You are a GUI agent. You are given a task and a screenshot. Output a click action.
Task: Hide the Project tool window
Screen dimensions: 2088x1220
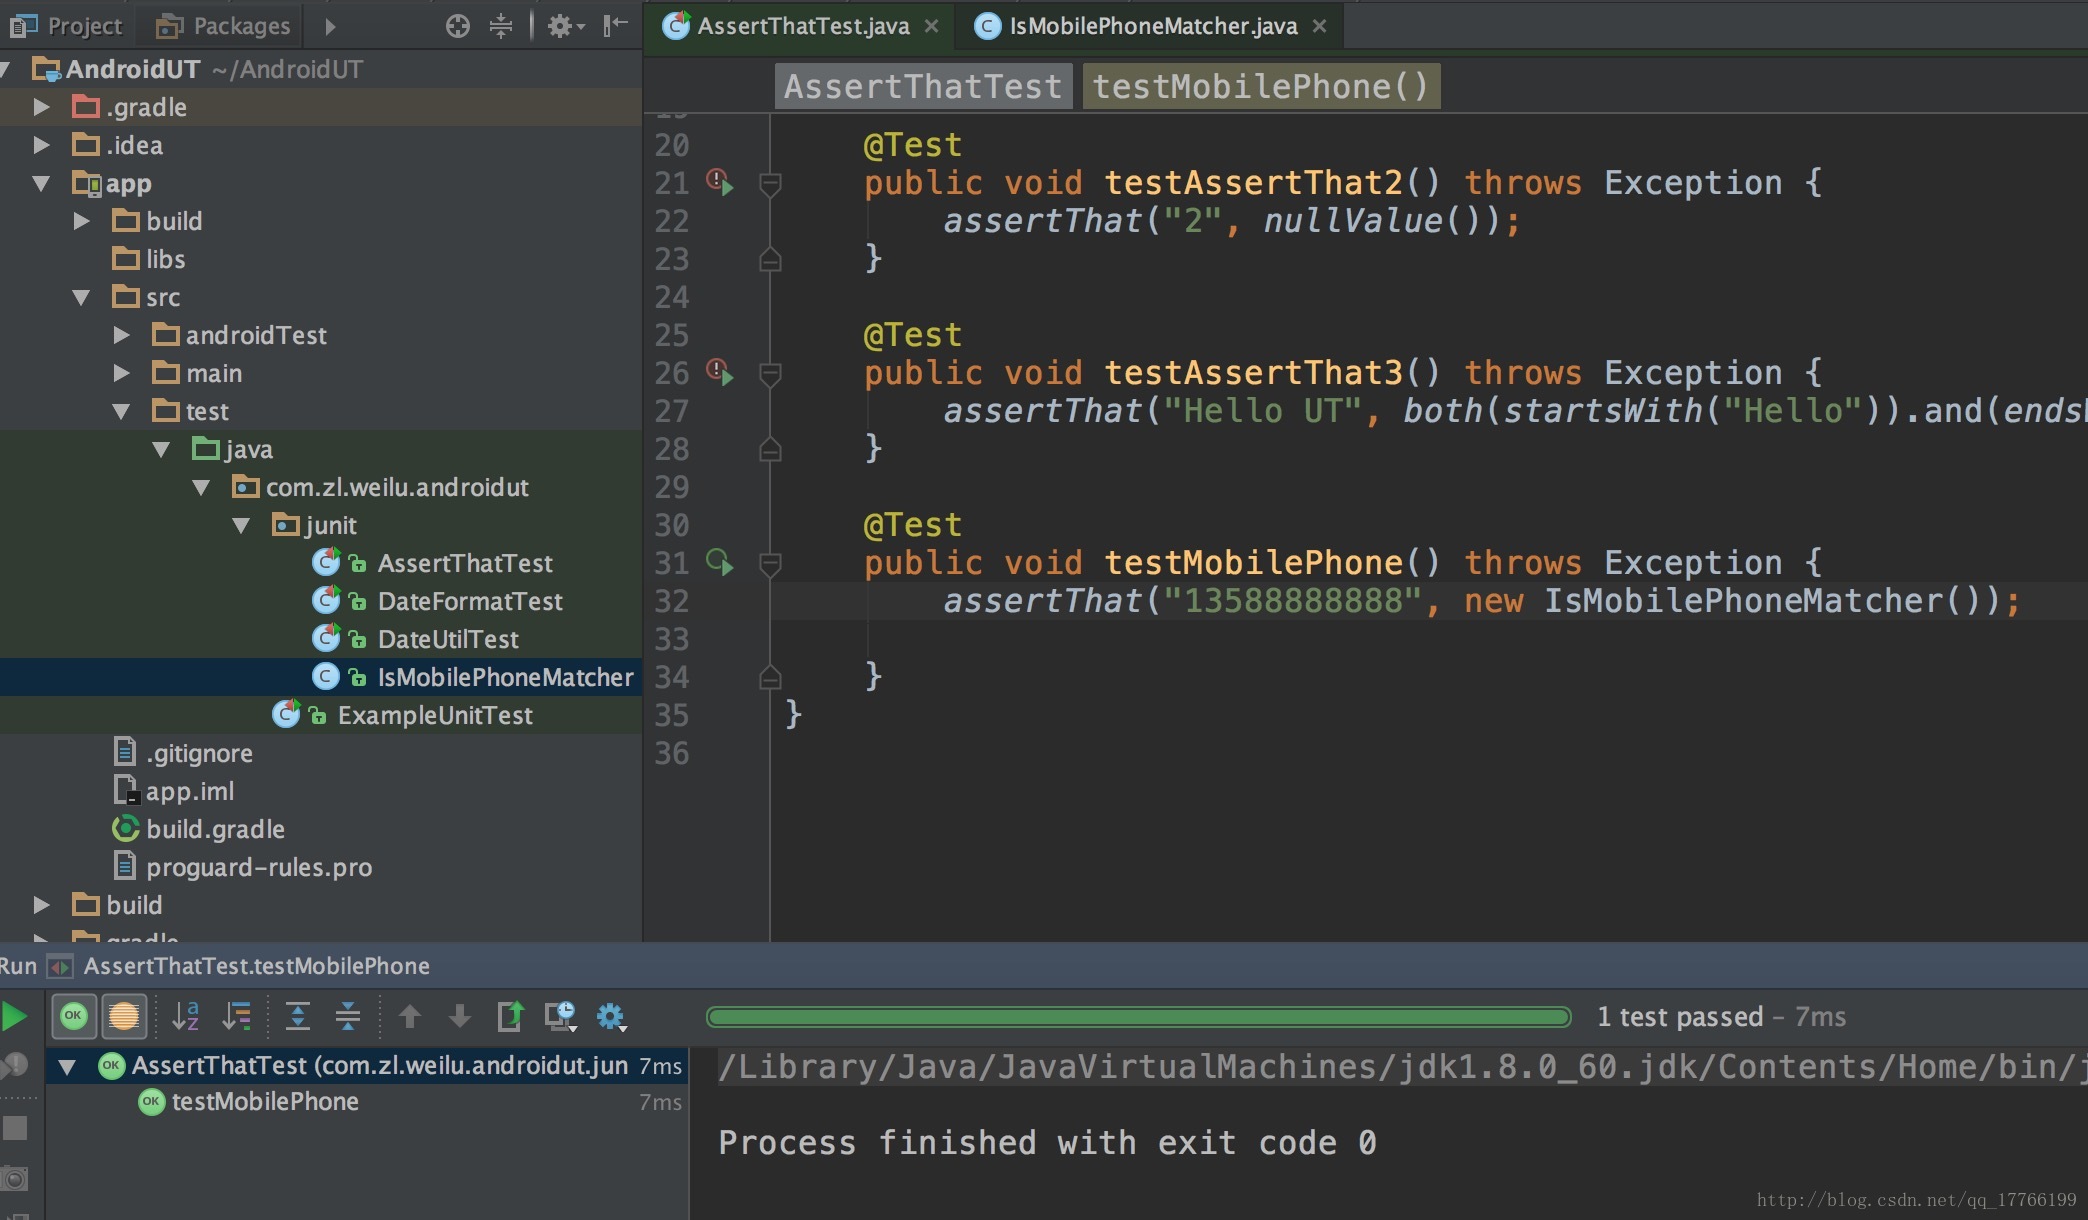pos(615,26)
